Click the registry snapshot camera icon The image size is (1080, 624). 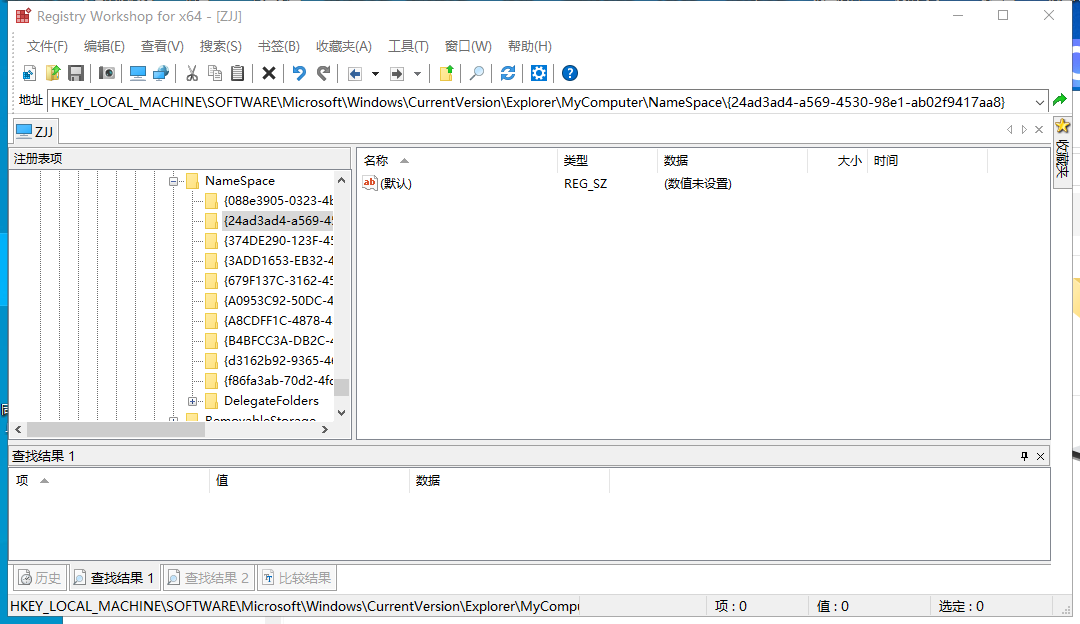(107, 73)
